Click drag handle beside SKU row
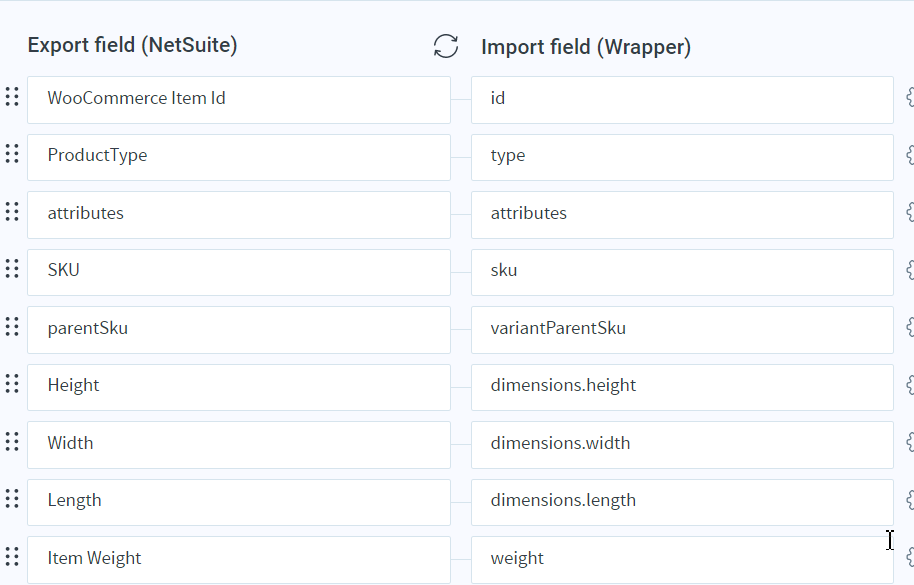The width and height of the screenshot is (914, 585). coord(12,269)
